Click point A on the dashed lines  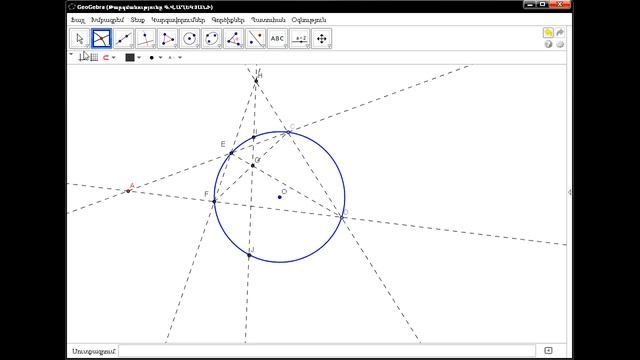(128, 191)
